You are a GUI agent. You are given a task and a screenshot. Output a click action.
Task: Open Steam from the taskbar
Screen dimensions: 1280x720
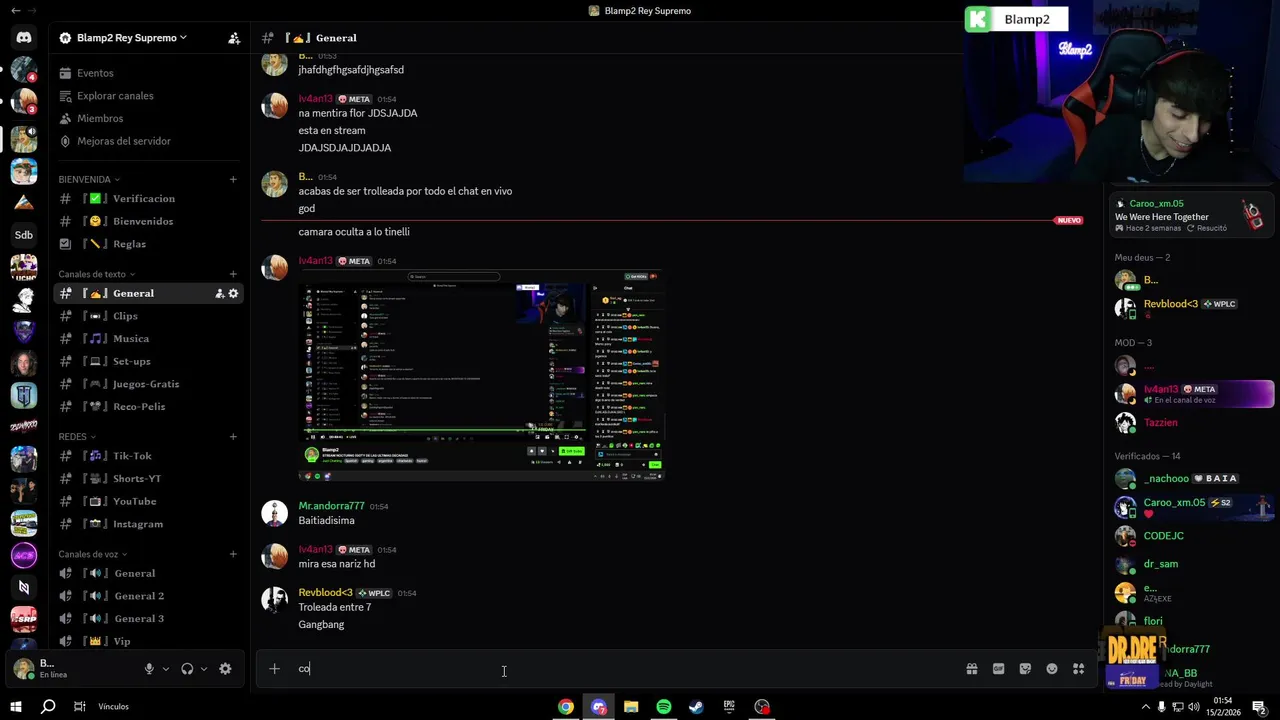click(x=696, y=707)
